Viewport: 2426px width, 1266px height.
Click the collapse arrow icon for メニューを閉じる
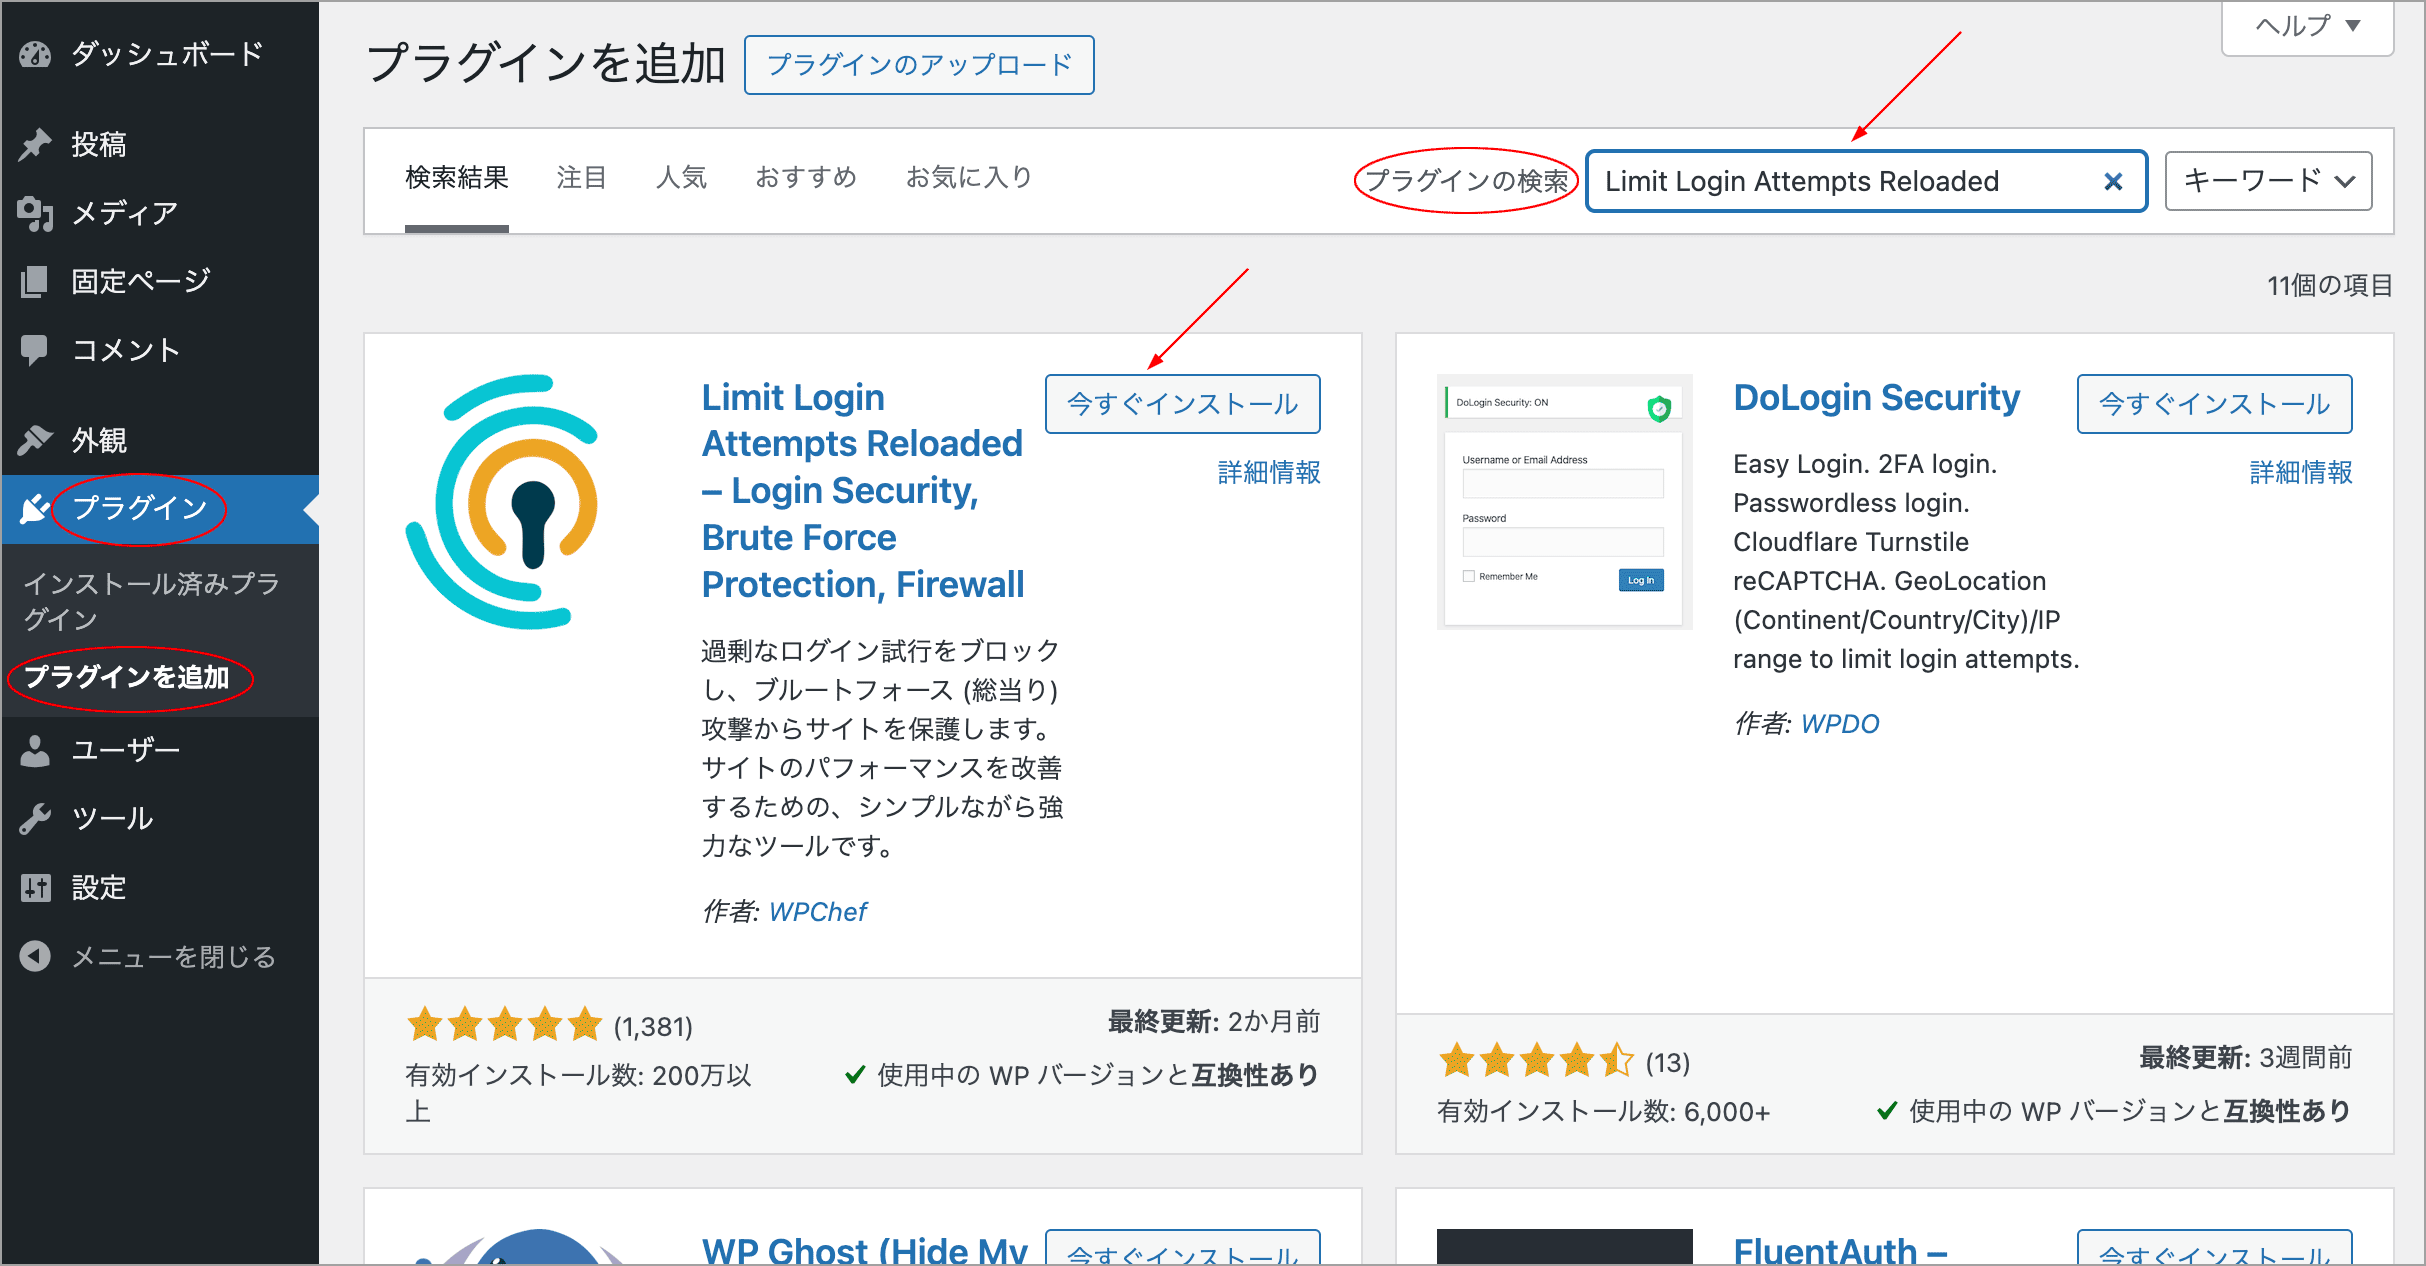coord(35,957)
